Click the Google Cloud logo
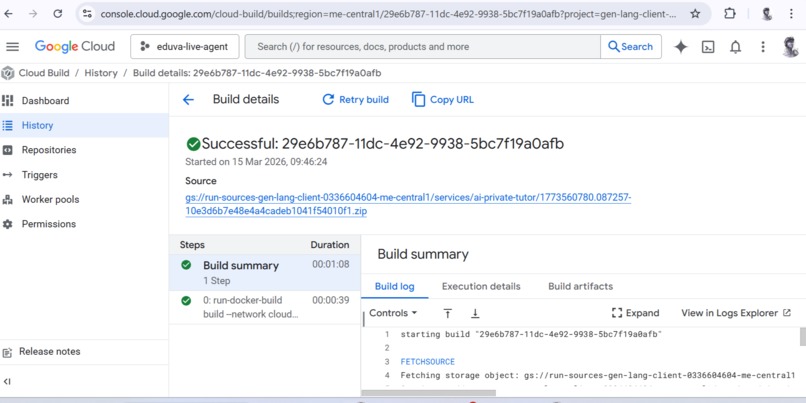 point(75,46)
